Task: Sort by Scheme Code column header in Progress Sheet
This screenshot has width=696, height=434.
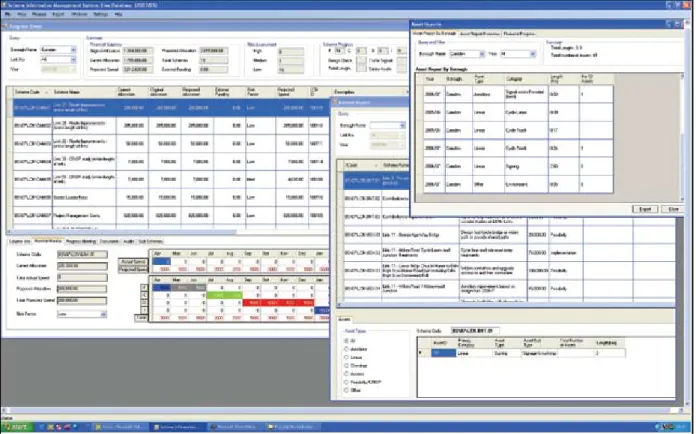Action: 32,92
